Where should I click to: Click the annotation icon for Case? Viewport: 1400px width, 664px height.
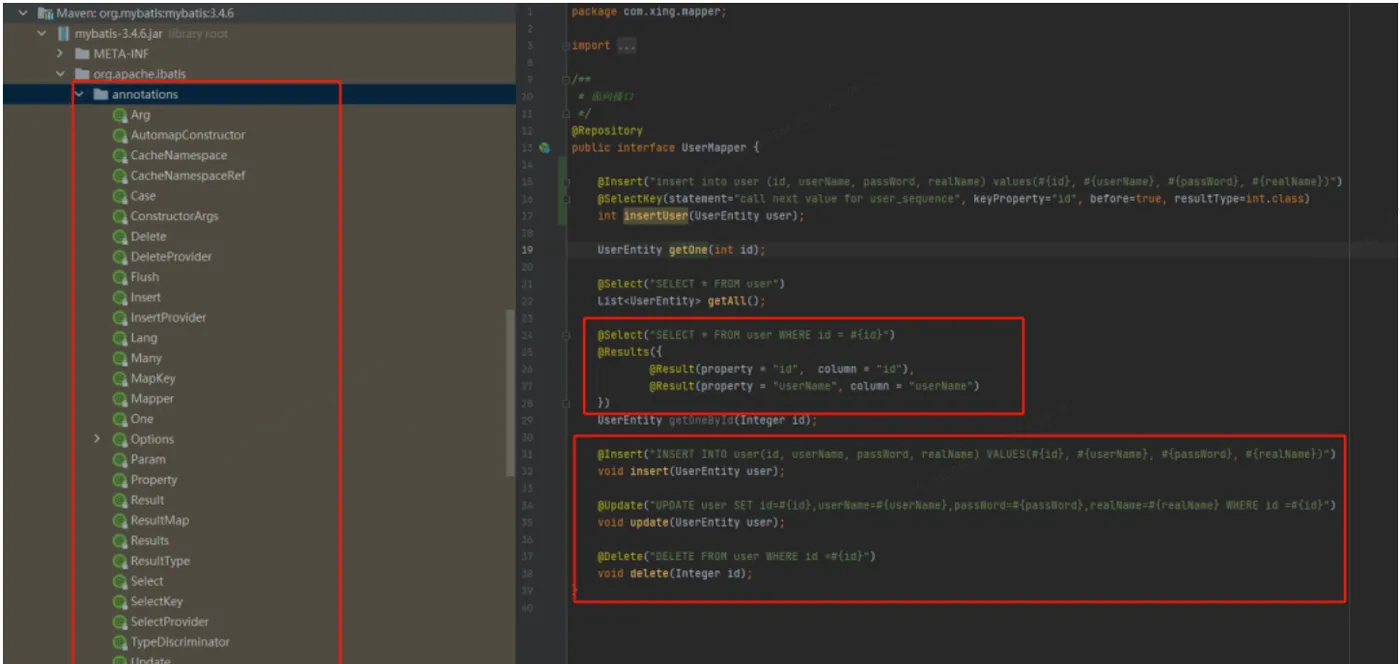pos(120,196)
